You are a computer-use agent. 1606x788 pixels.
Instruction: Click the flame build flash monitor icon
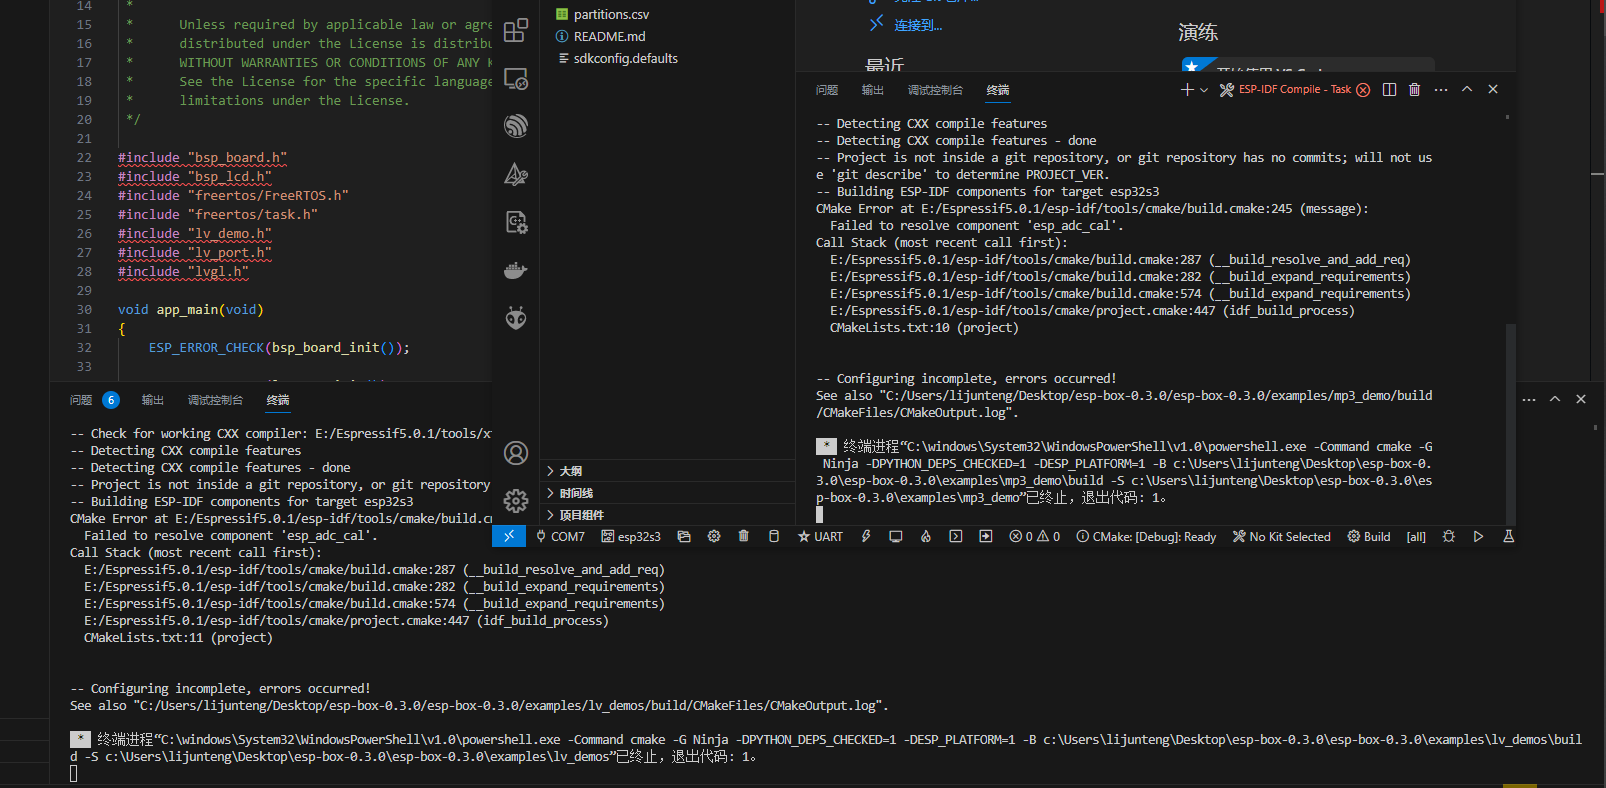tap(926, 537)
